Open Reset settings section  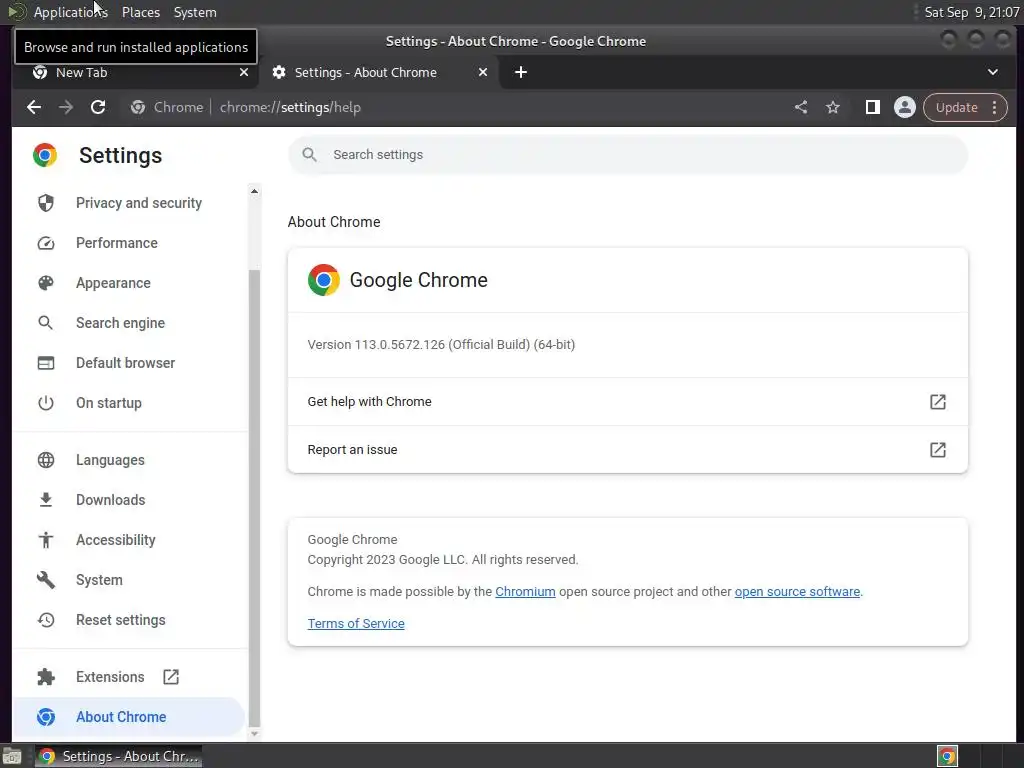tap(129, 620)
